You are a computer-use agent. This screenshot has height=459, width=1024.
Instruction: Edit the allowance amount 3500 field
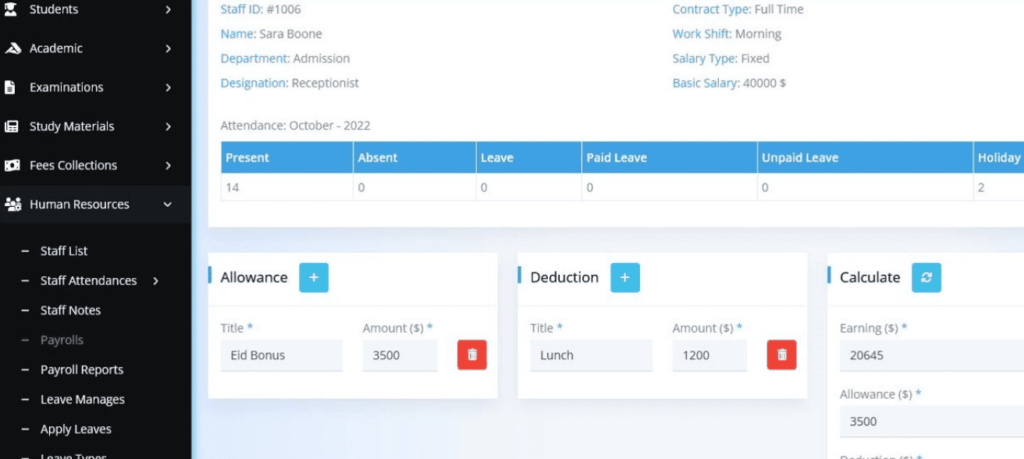(x=400, y=355)
